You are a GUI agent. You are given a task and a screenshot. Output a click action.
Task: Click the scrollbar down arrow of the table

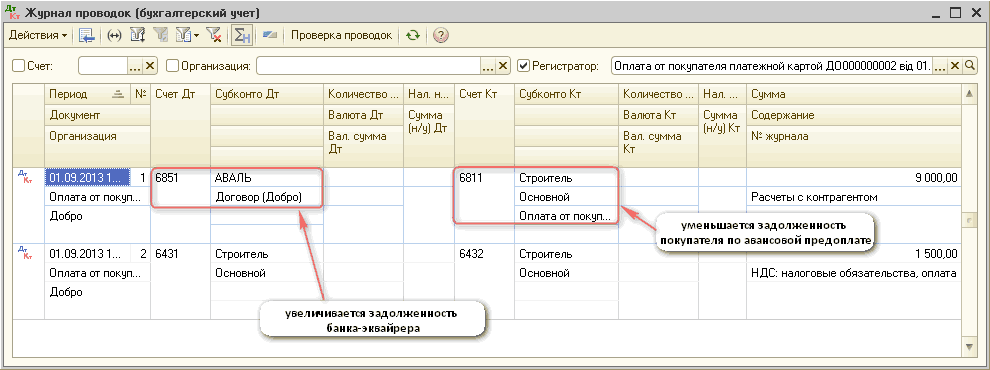(969, 347)
